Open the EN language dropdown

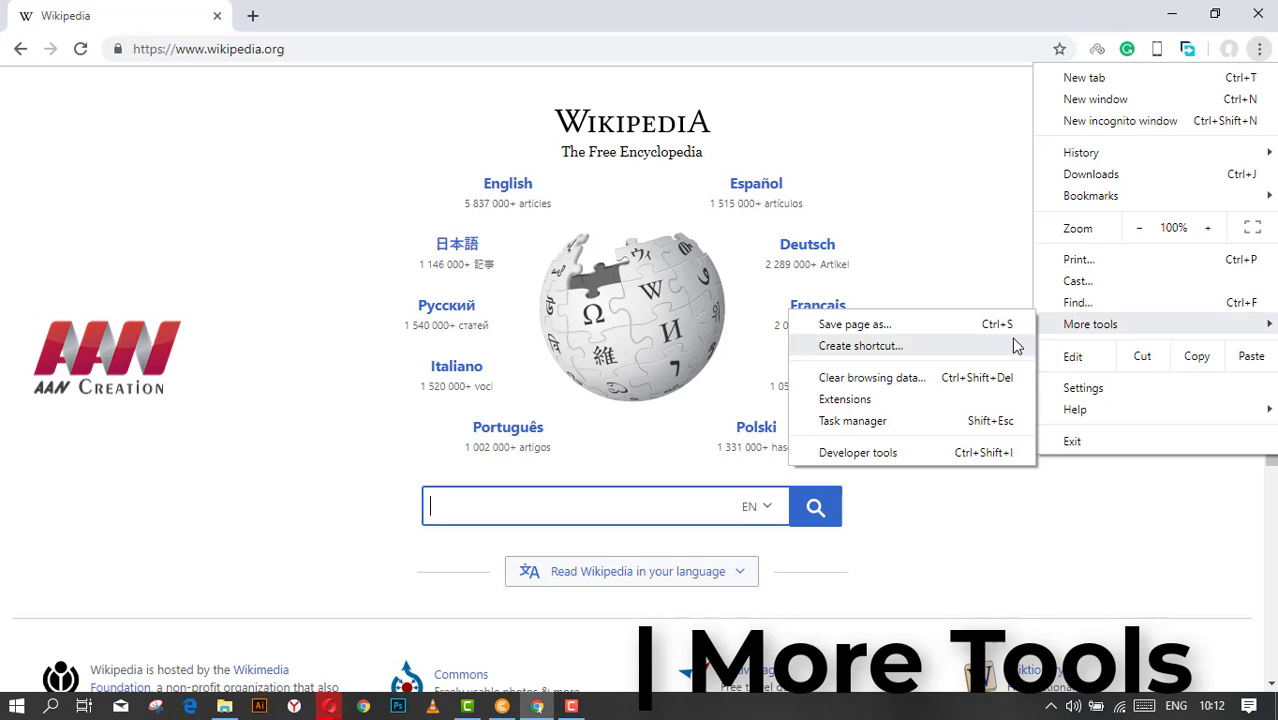(756, 507)
